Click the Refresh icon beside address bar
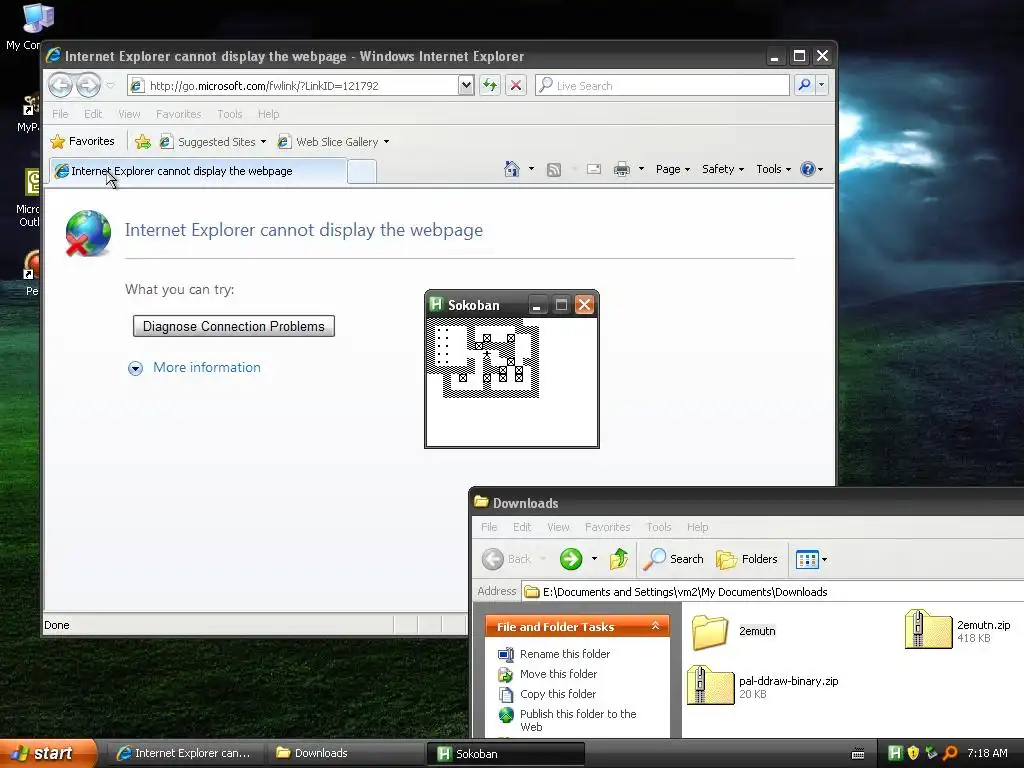1024x768 pixels. pyautogui.click(x=490, y=86)
